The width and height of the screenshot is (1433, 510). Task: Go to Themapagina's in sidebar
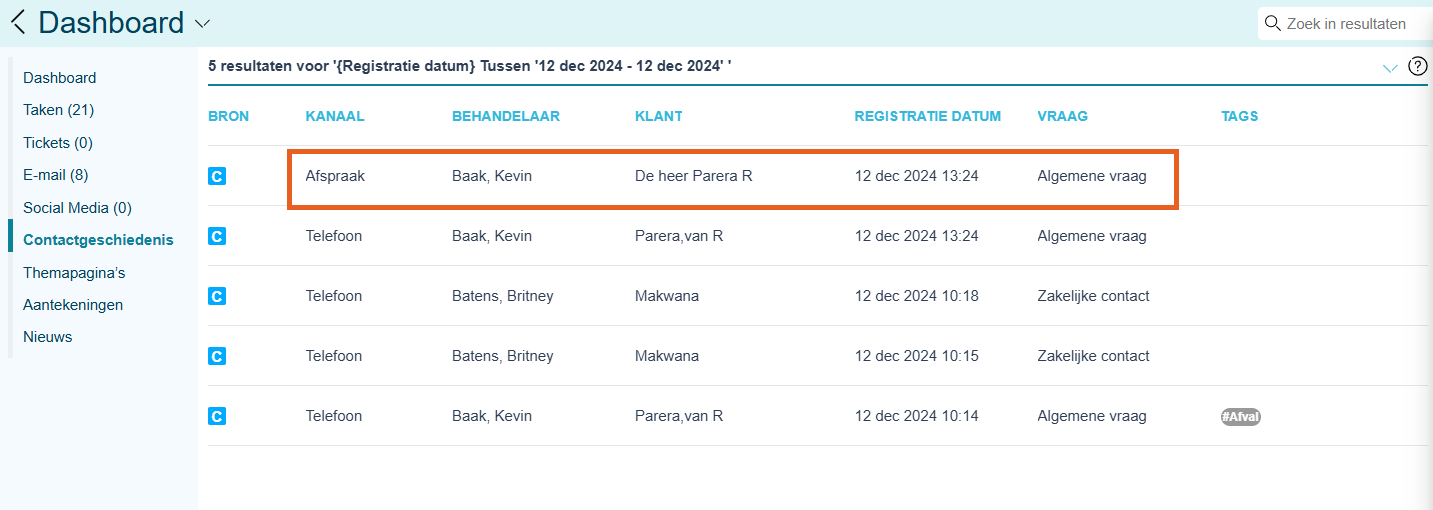coord(74,272)
